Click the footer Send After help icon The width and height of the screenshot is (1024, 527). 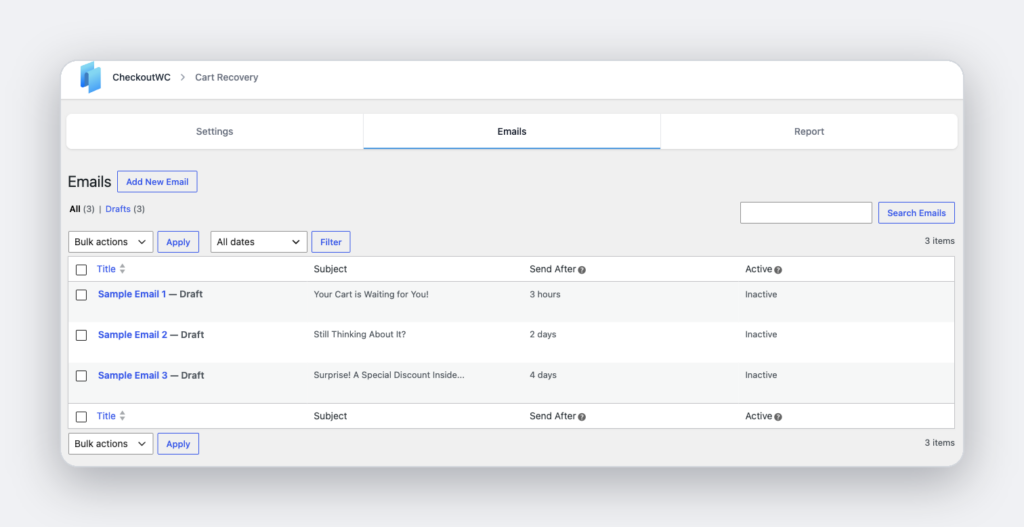[582, 417]
